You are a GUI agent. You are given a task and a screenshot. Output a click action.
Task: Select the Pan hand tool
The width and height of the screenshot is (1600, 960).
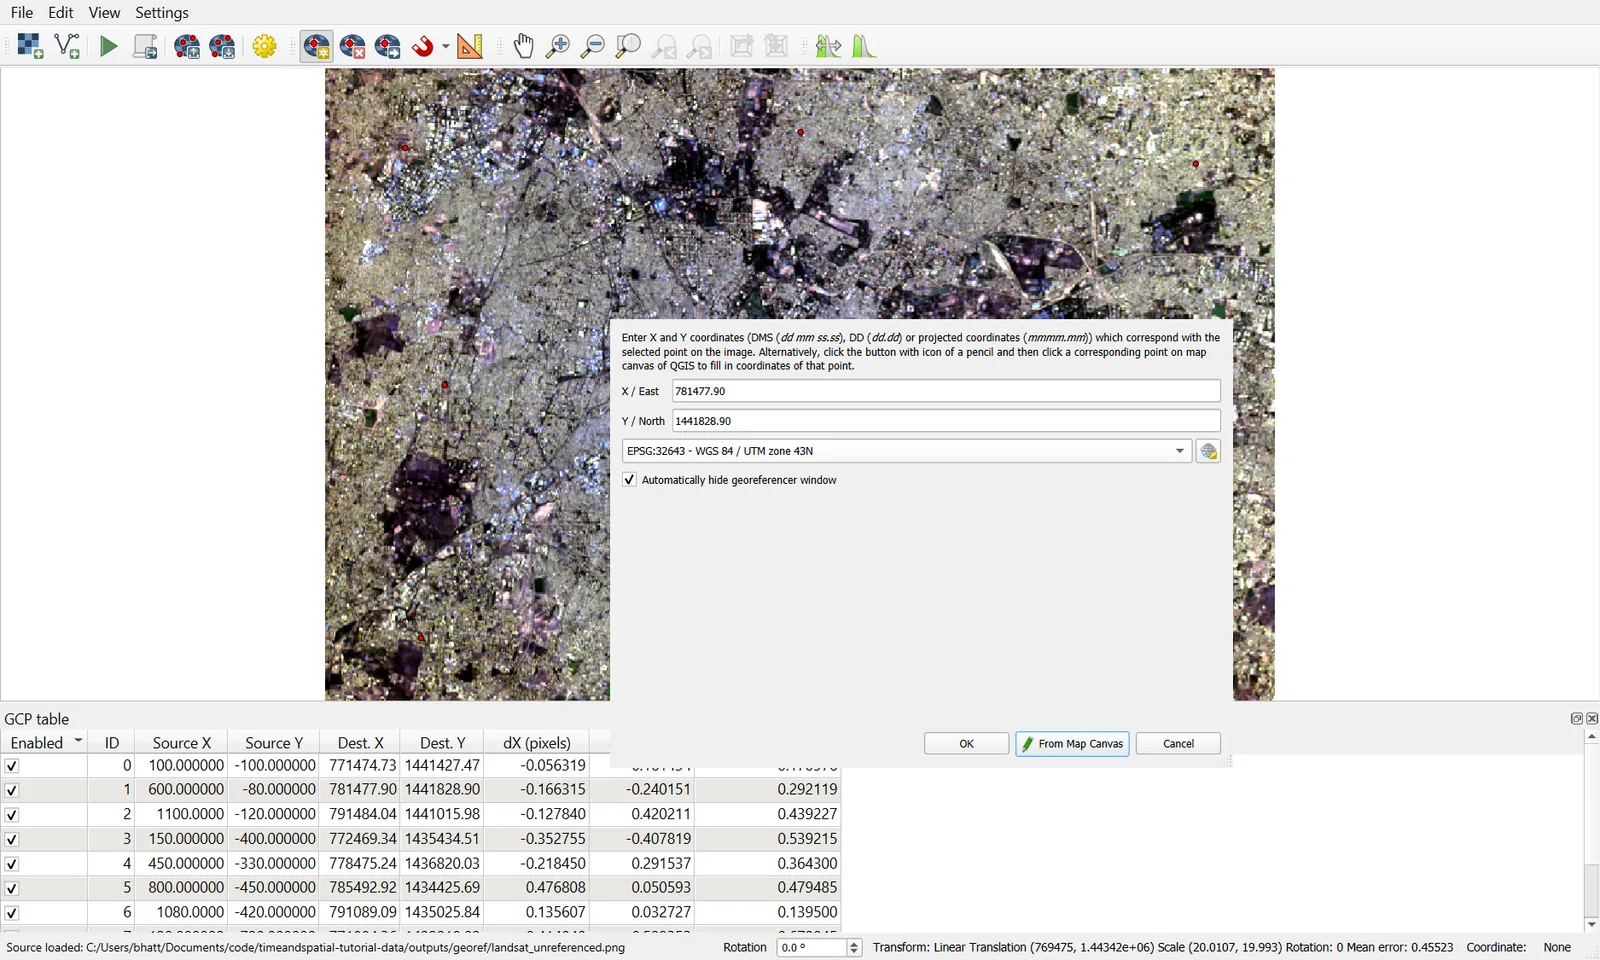(x=523, y=46)
